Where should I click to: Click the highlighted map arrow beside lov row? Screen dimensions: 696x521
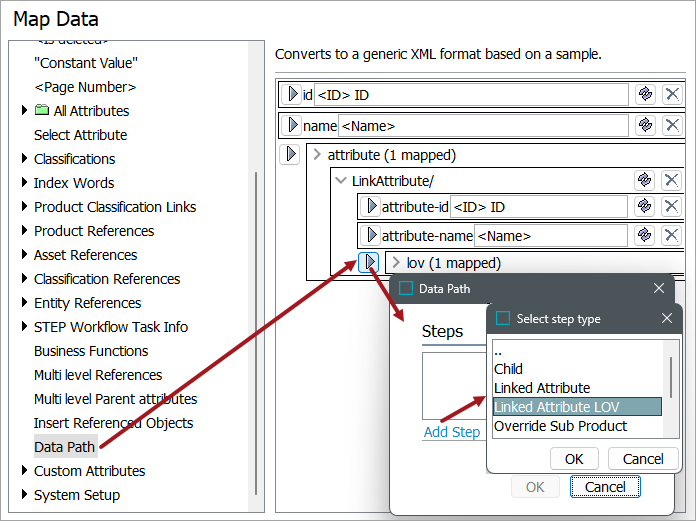[x=369, y=262]
